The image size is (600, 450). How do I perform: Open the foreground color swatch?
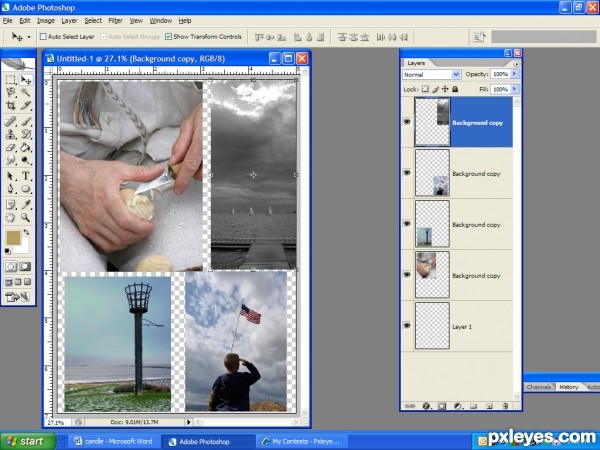click(13, 237)
